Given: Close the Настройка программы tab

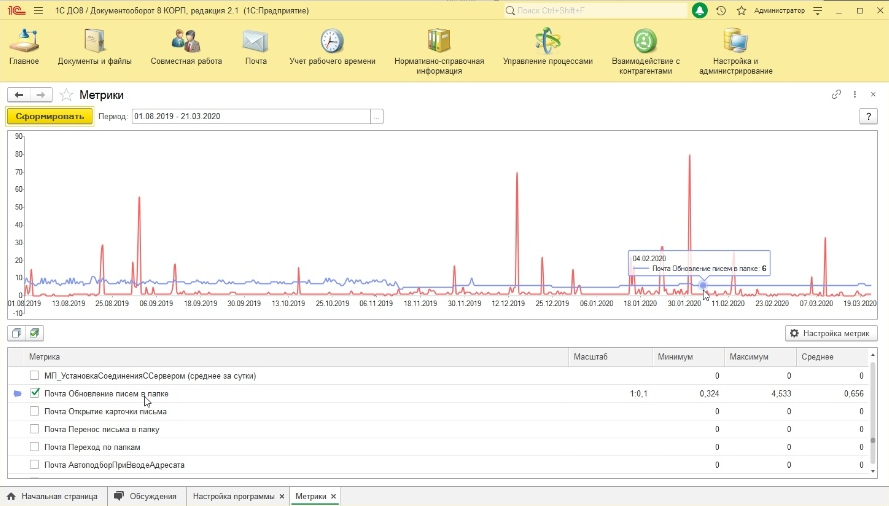Looking at the screenshot, I should click(x=282, y=496).
